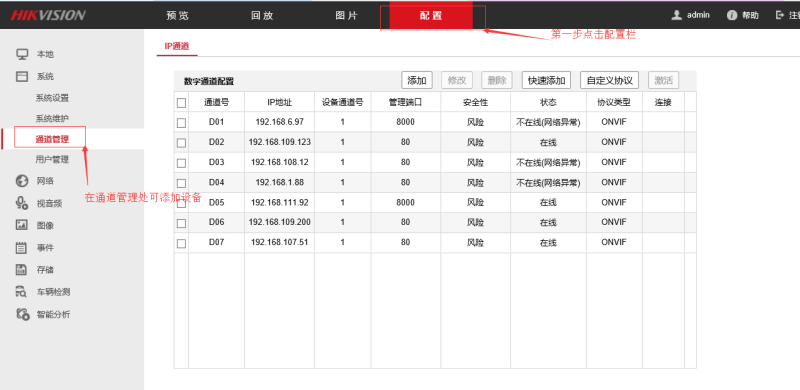The height and width of the screenshot is (390, 800).
Task: Click the admin user icon
Action: (677, 15)
